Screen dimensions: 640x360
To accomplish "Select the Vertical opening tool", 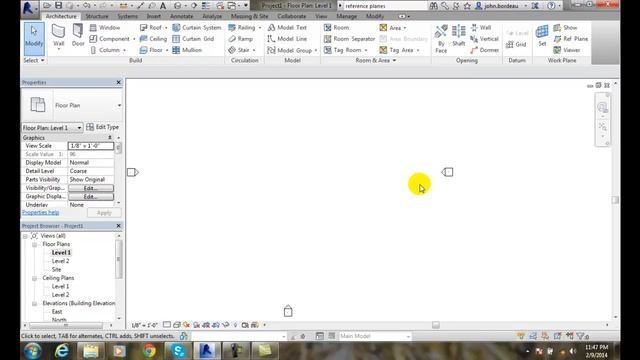I will [x=484, y=39].
